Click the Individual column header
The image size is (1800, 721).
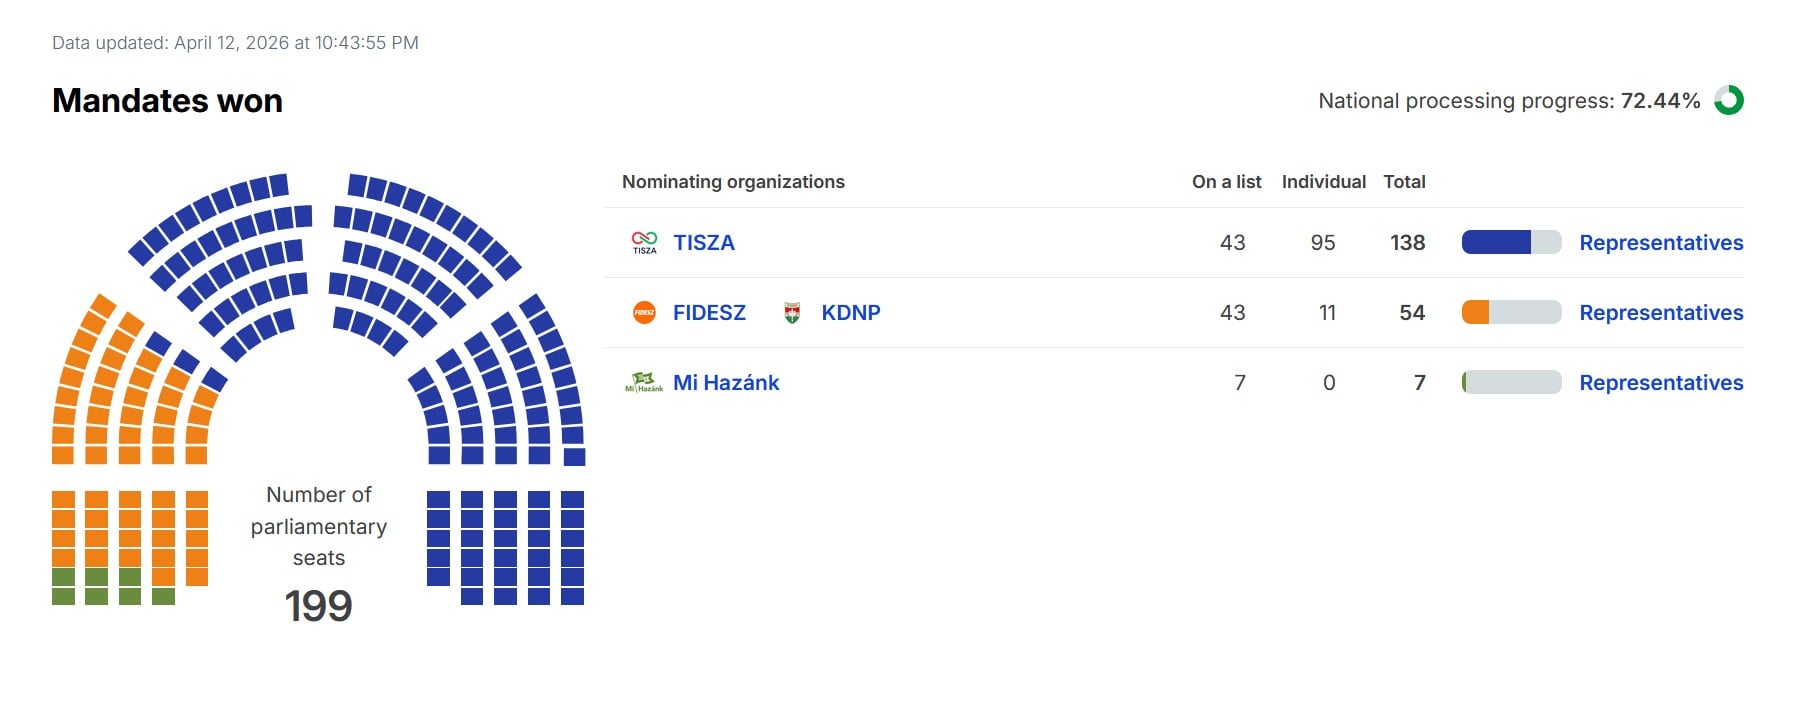coord(1323,182)
